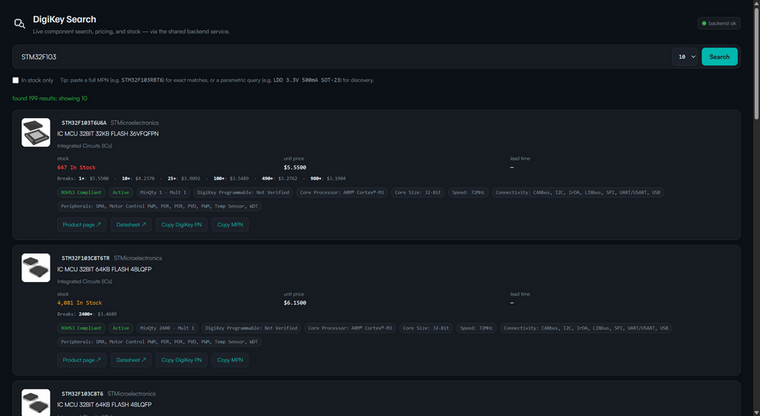Click the $5.5500 unit price
Screen dimensions: 760x416
coord(295,168)
